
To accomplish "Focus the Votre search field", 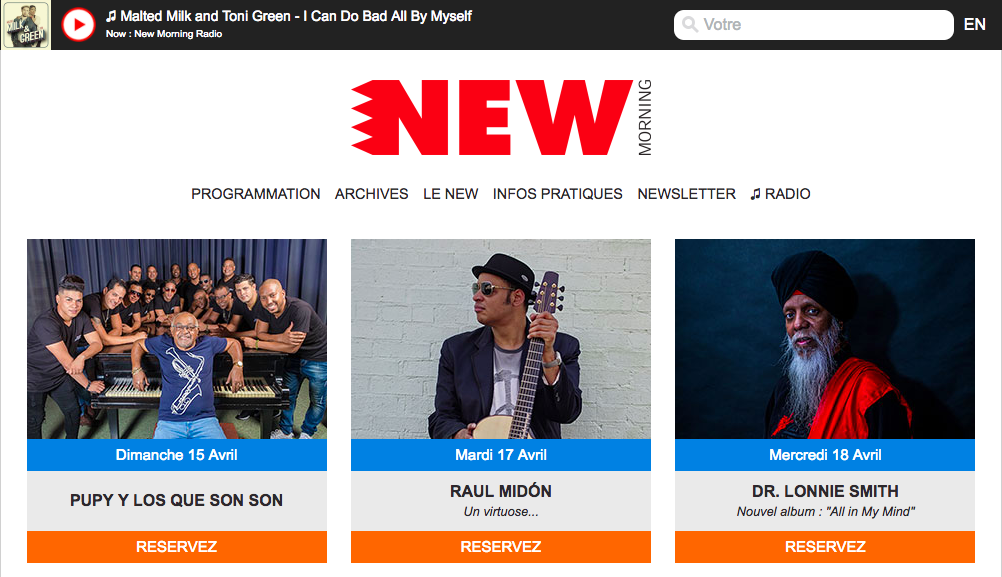I will pos(813,24).
